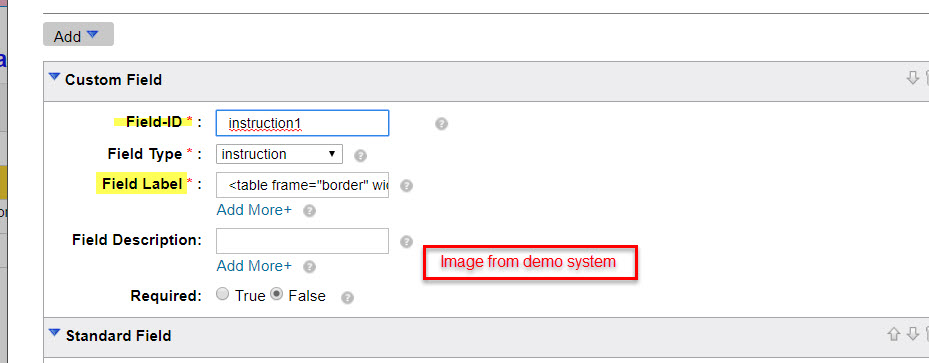Open help icon beside Required radio buttons

pos(348,297)
